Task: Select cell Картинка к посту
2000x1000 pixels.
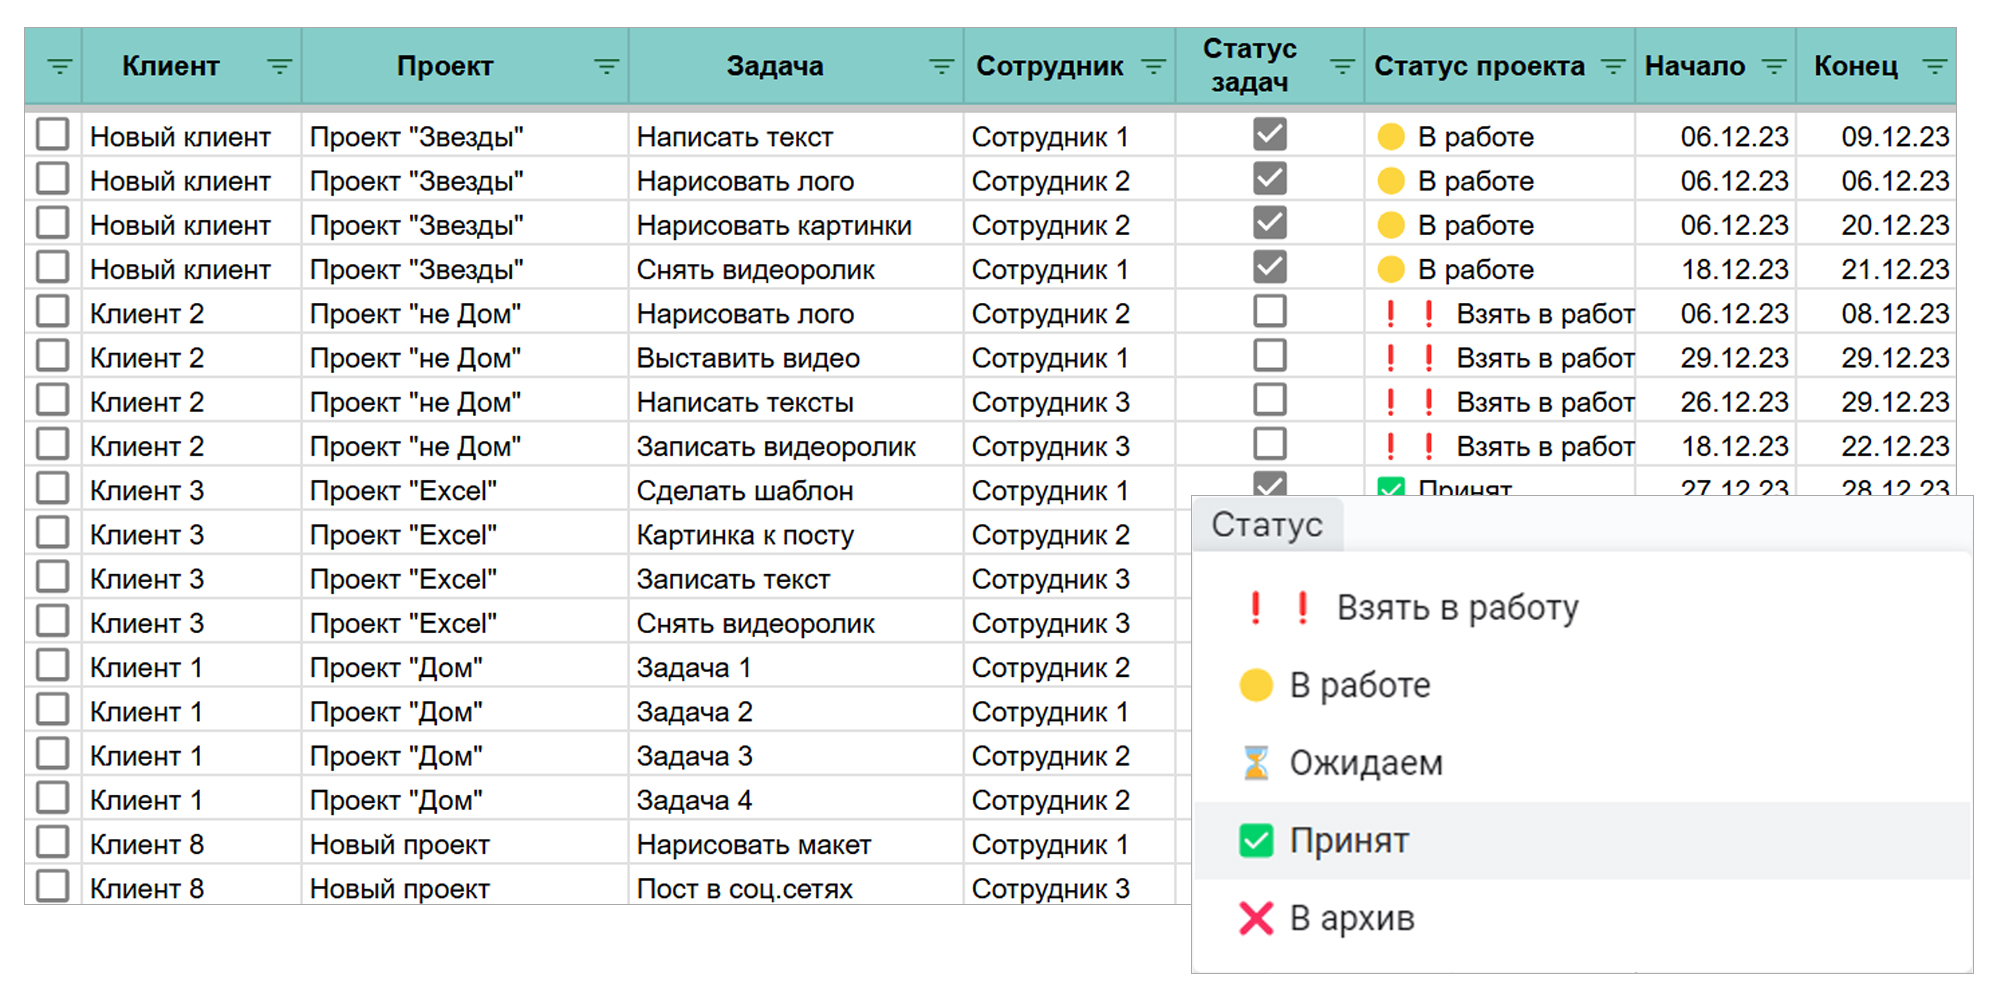Action: tap(796, 535)
